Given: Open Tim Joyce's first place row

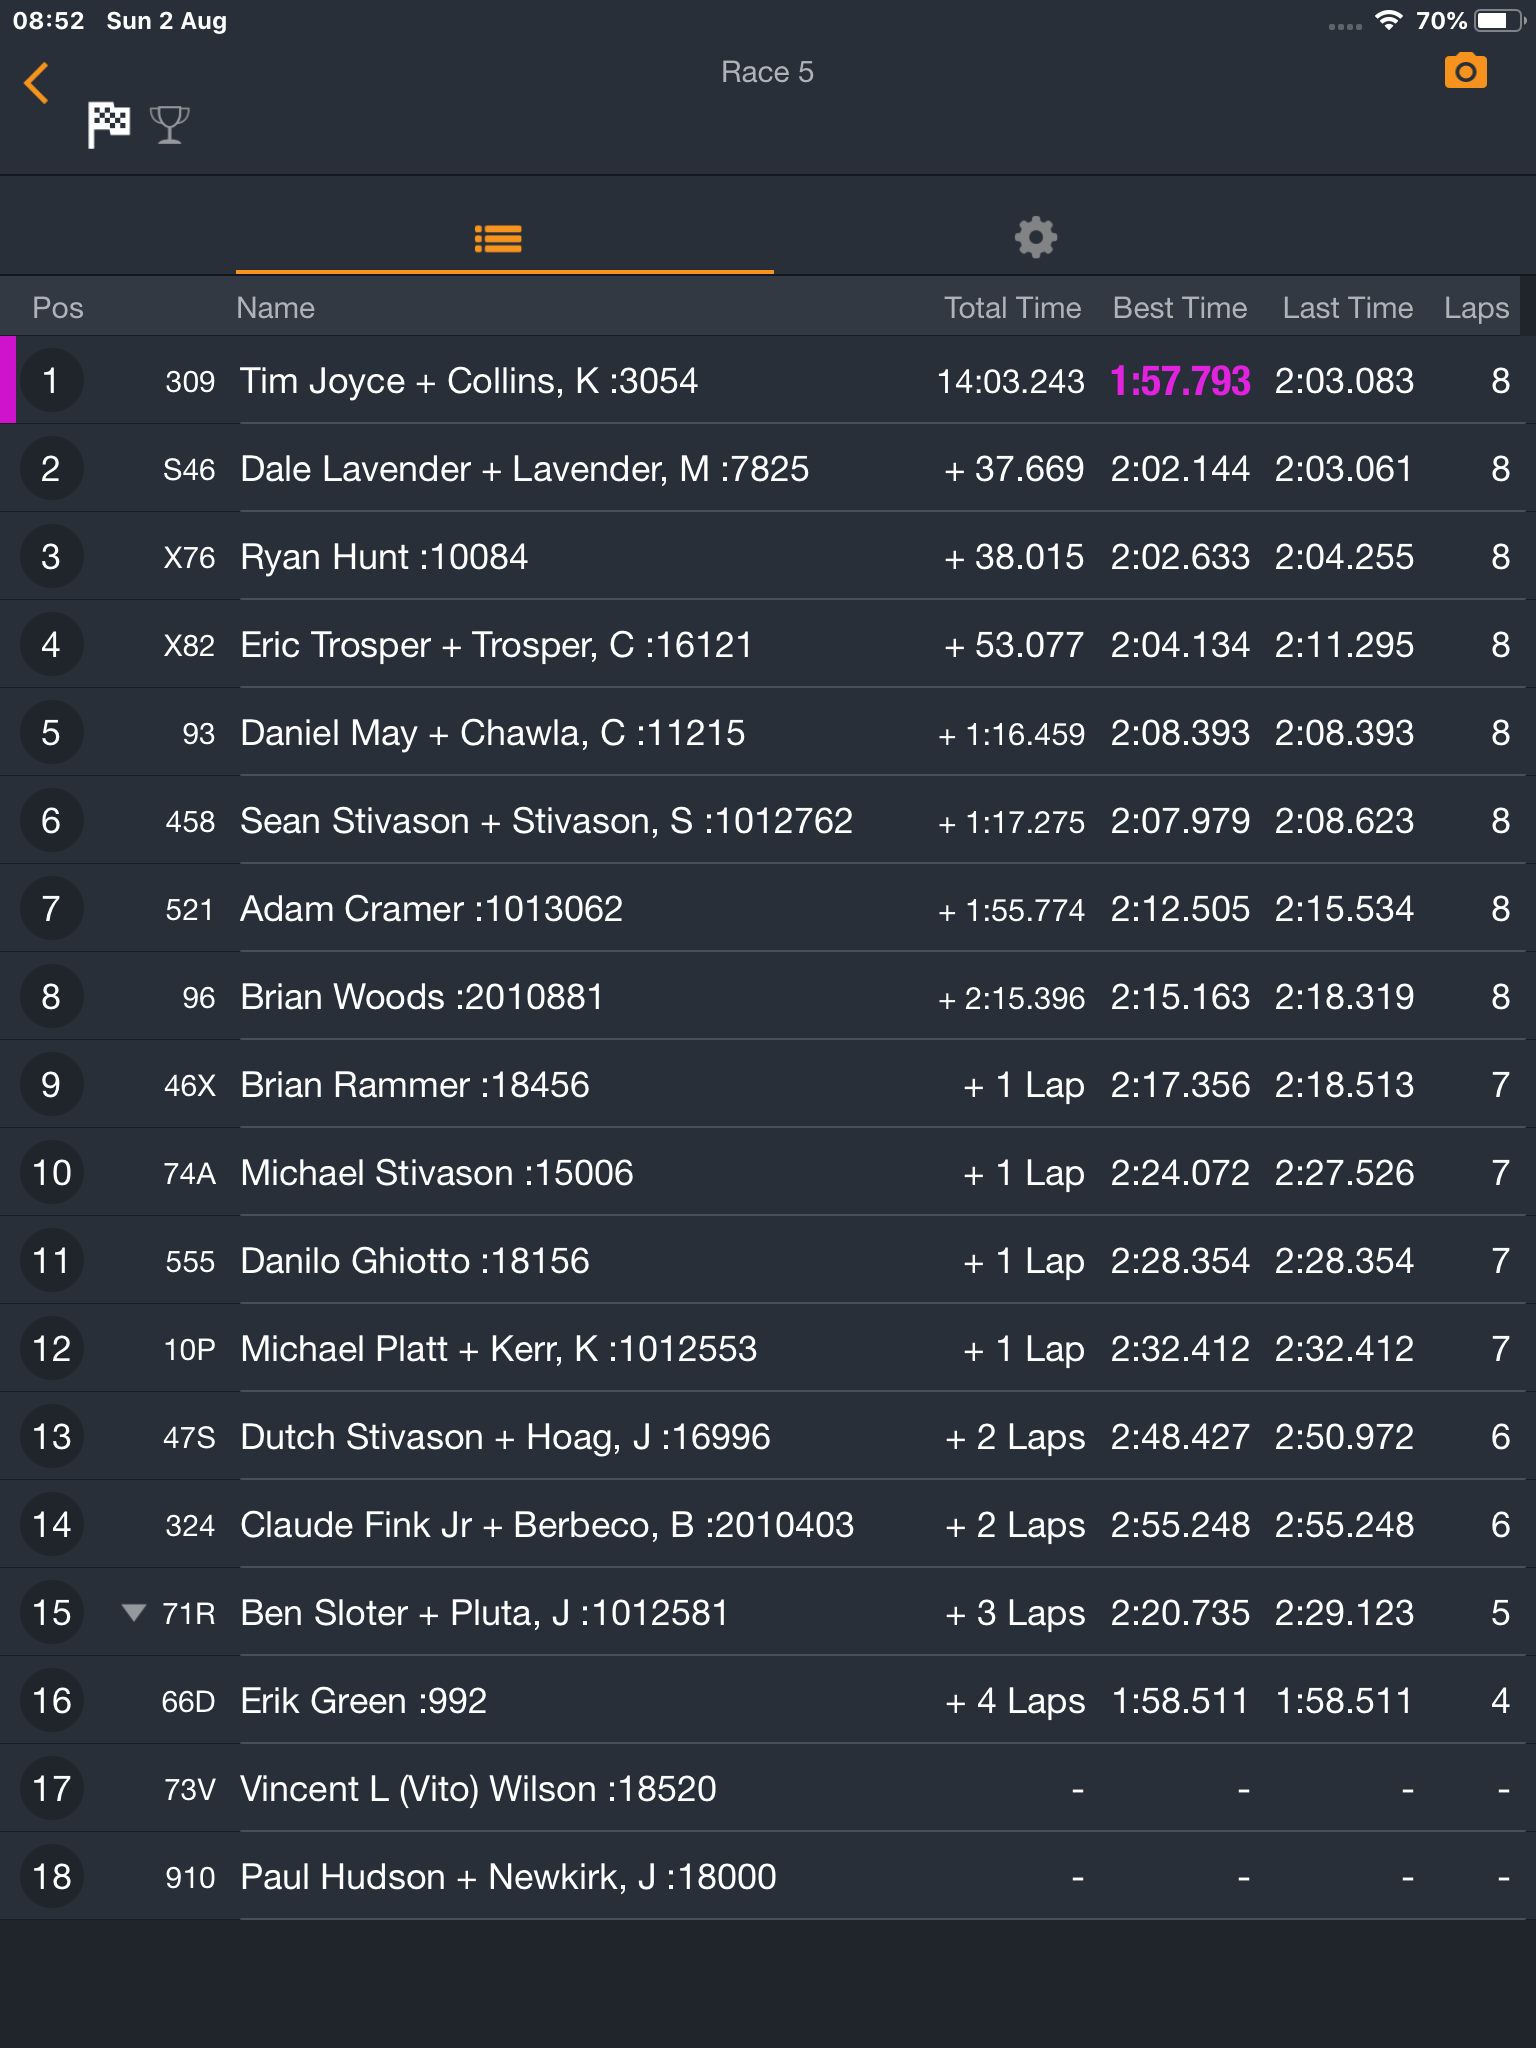Looking at the screenshot, I should tap(768, 380).
